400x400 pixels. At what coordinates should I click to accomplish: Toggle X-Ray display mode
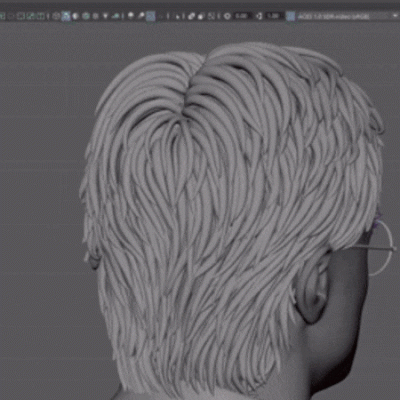(x=191, y=16)
